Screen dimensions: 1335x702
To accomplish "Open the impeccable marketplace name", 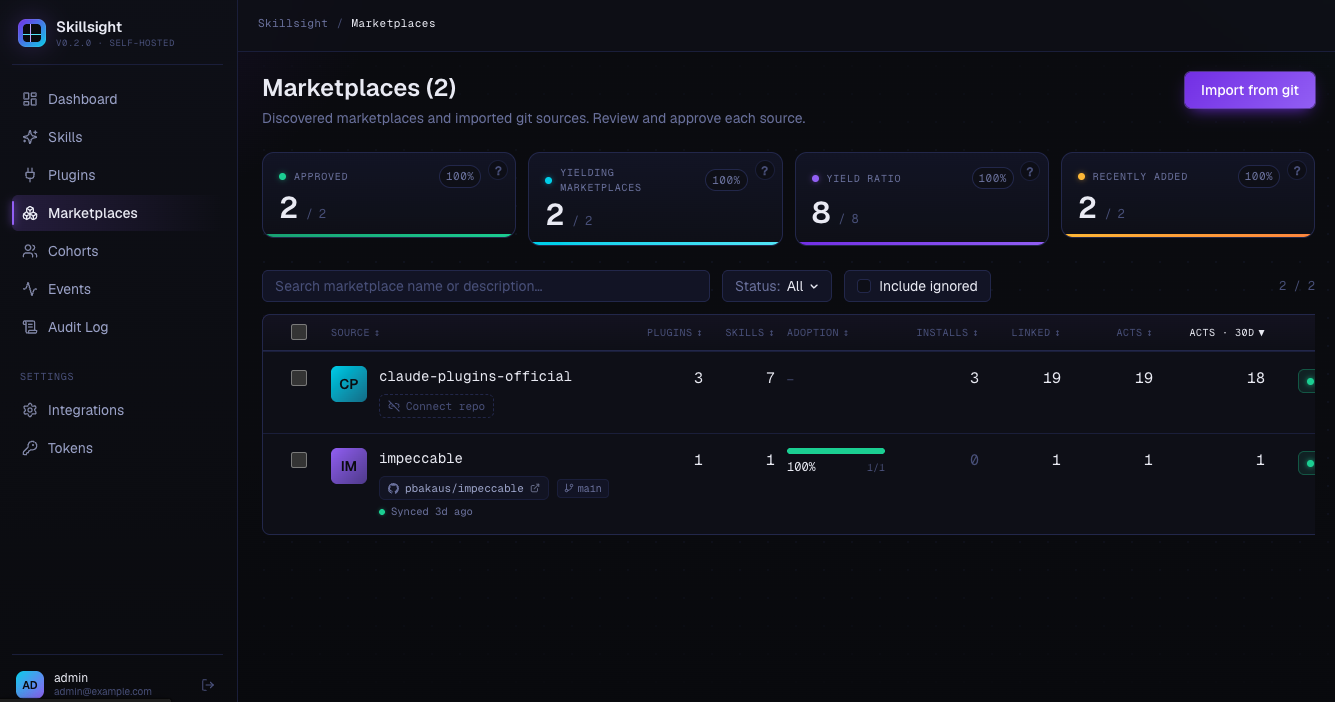I will click(421, 459).
